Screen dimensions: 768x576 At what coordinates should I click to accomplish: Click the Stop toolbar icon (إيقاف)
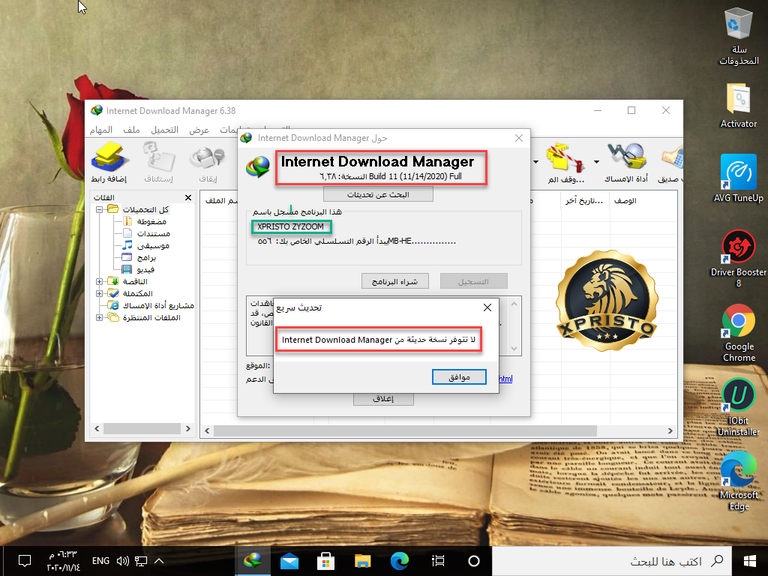[x=208, y=163]
